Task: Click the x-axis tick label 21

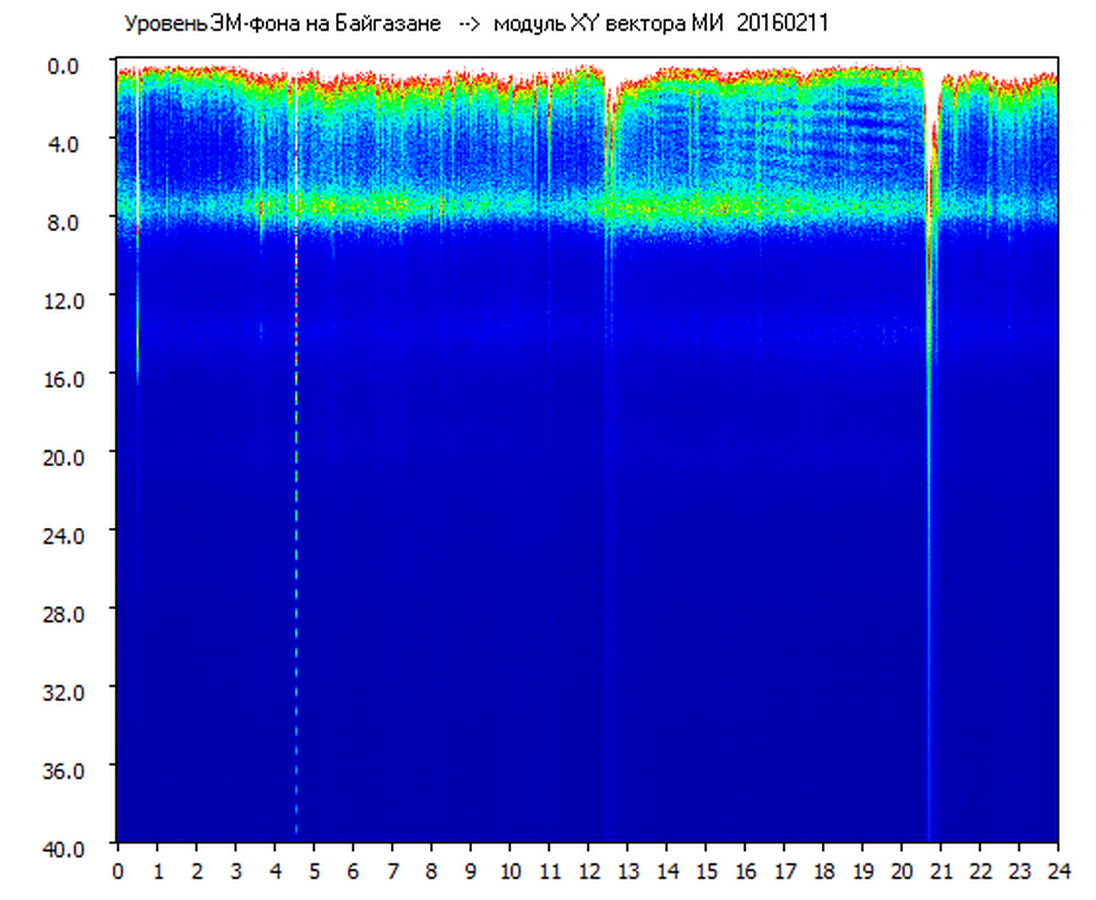Action: [940, 871]
